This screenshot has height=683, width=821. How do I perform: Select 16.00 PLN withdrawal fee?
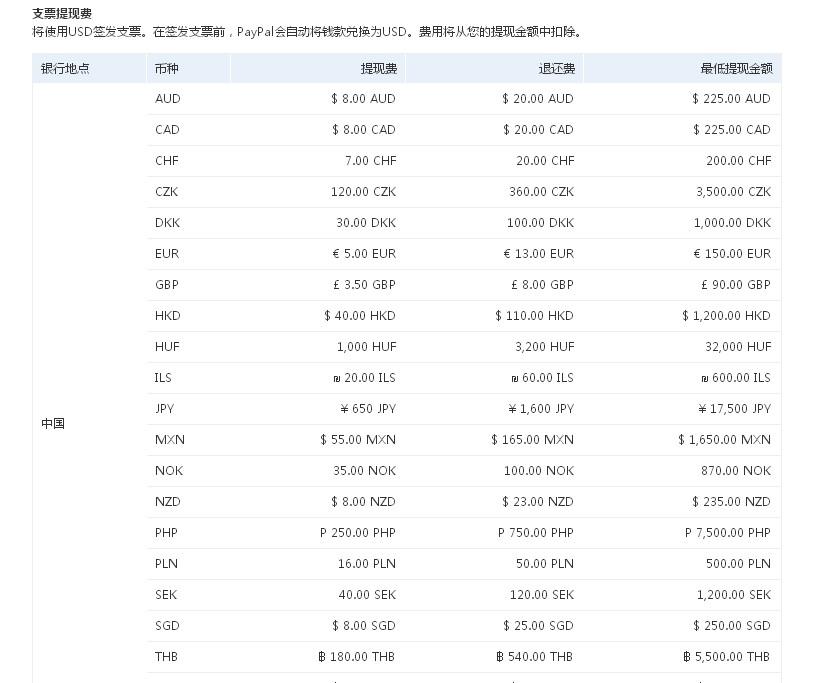point(367,564)
